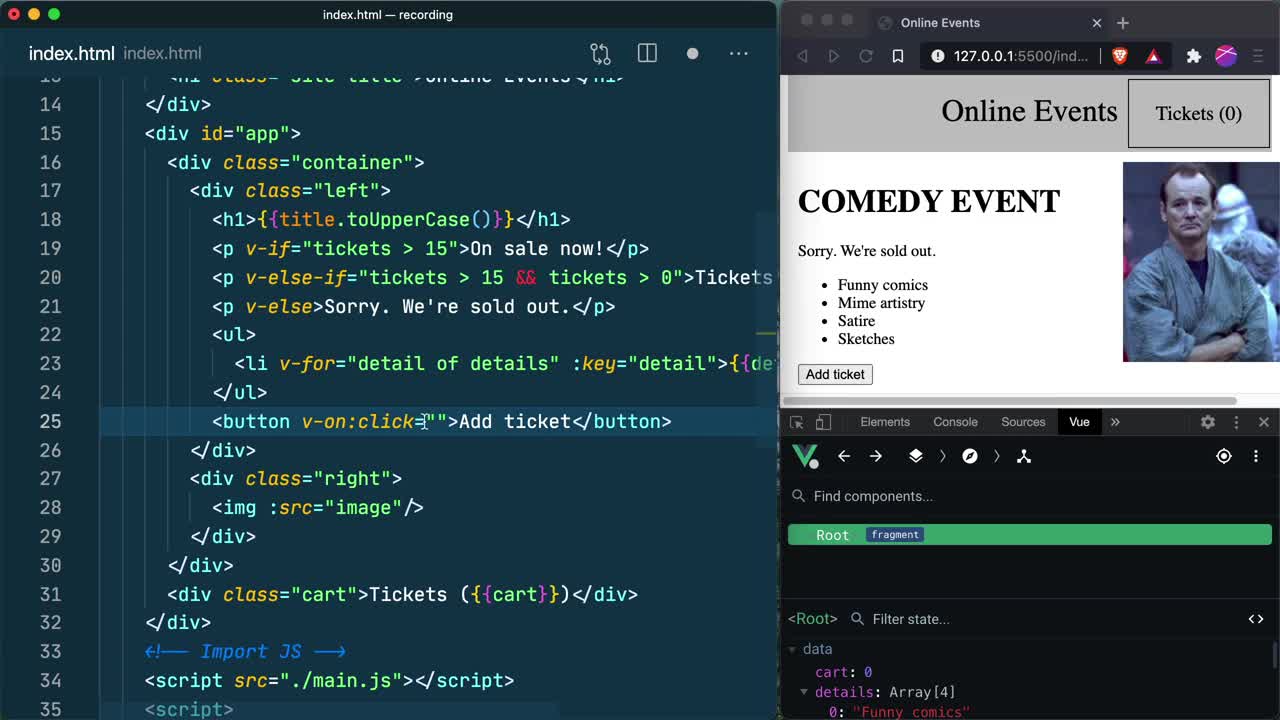Open the source control changes icon
The width and height of the screenshot is (1280, 720).
tap(600, 54)
